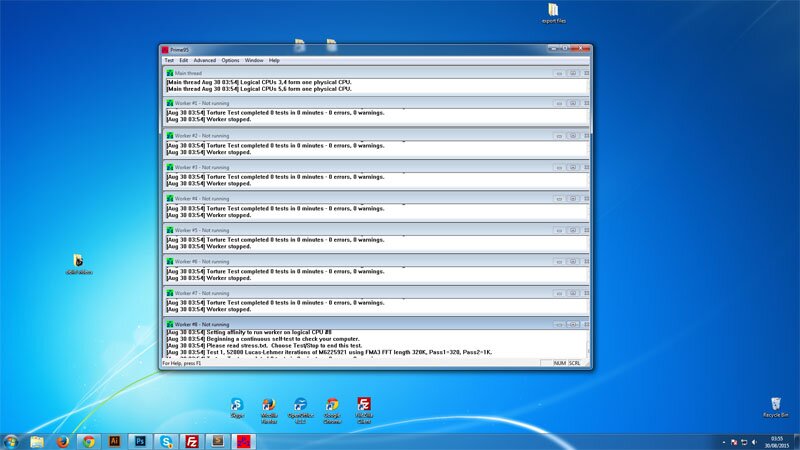
Task: Open the Options menu in Prime95
Action: (x=230, y=60)
